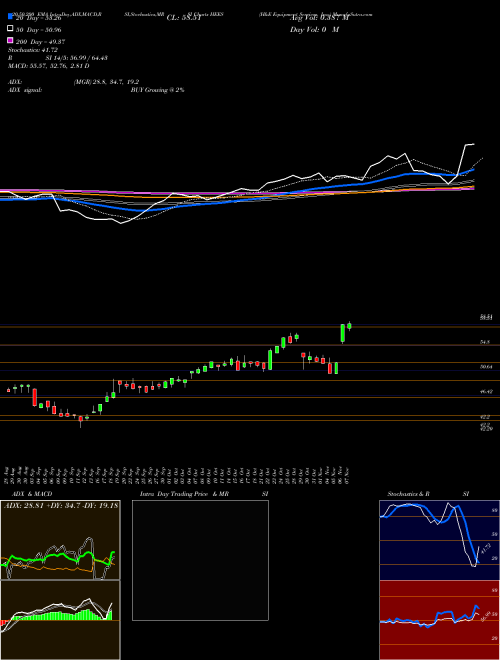Click the 'CL: 58.51' closing price text
Viewport: 500px width, 660px height.
[x=184, y=18]
